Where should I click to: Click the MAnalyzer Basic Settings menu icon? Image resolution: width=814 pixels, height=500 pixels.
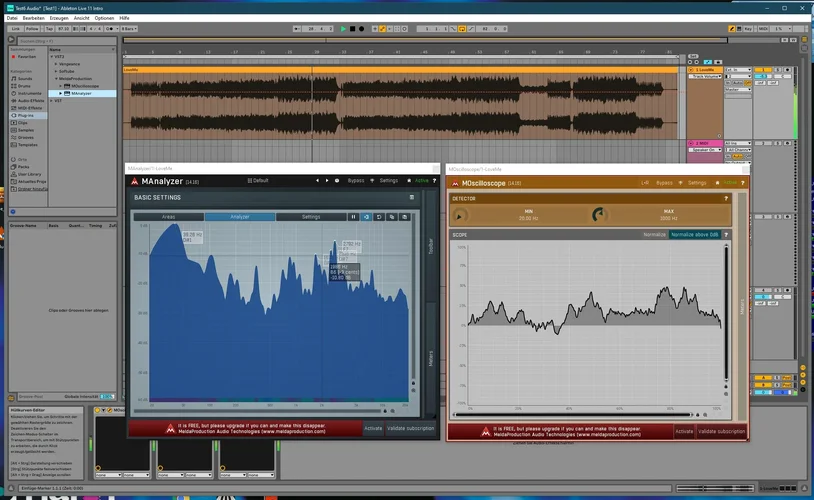pyautogui.click(x=412, y=197)
